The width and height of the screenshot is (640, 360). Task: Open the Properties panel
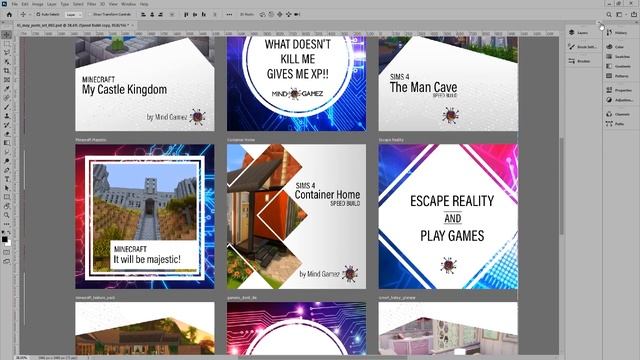click(619, 90)
